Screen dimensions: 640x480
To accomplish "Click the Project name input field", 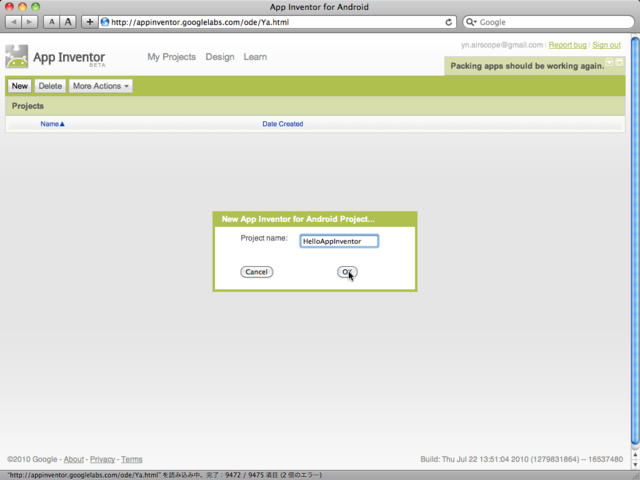I will (339, 241).
